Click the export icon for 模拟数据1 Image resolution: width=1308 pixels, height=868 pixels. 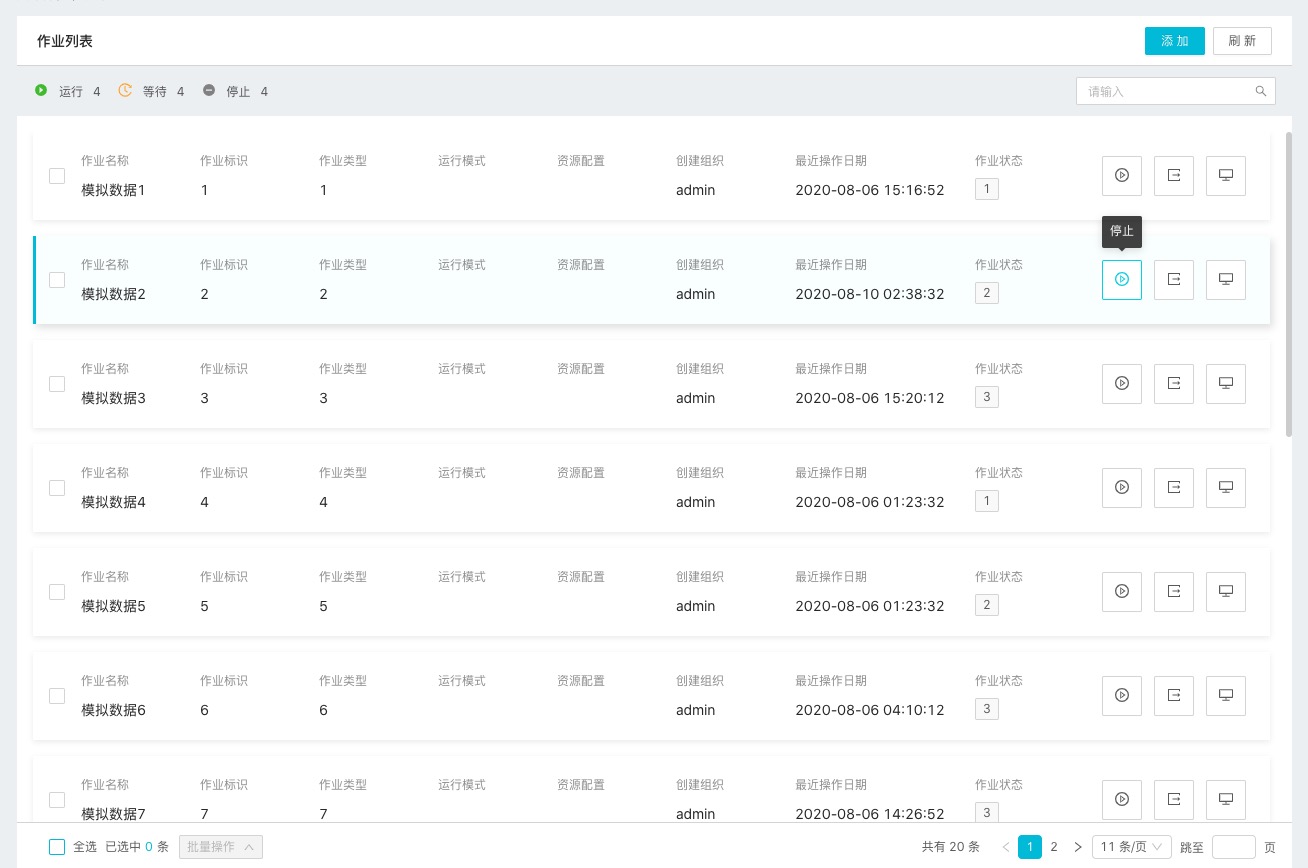click(x=1174, y=175)
